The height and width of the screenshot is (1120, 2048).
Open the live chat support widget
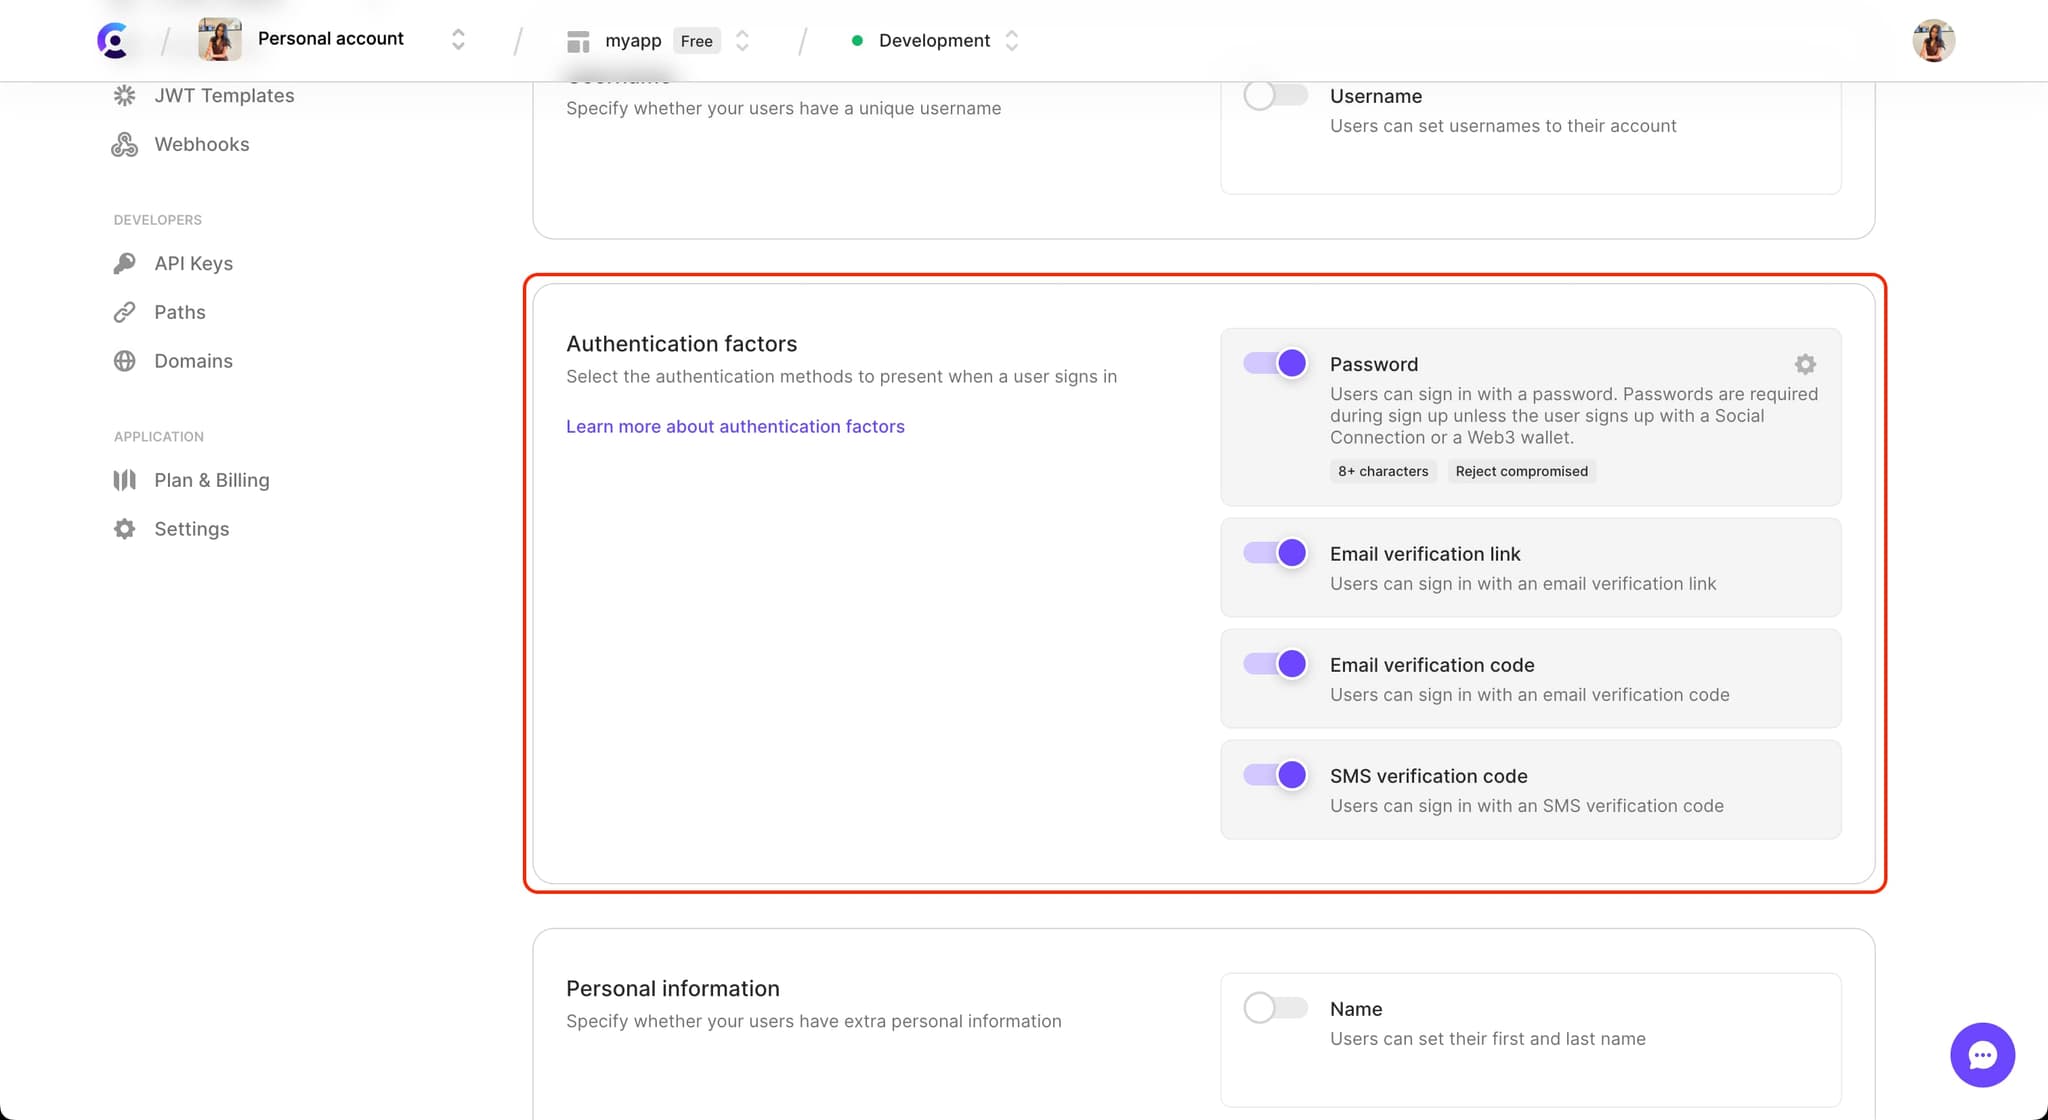click(x=1983, y=1055)
